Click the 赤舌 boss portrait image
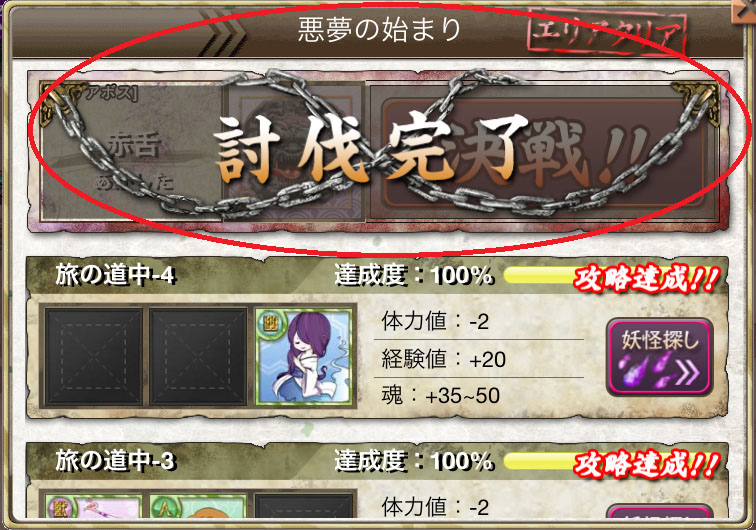756x530 pixels. (296, 153)
